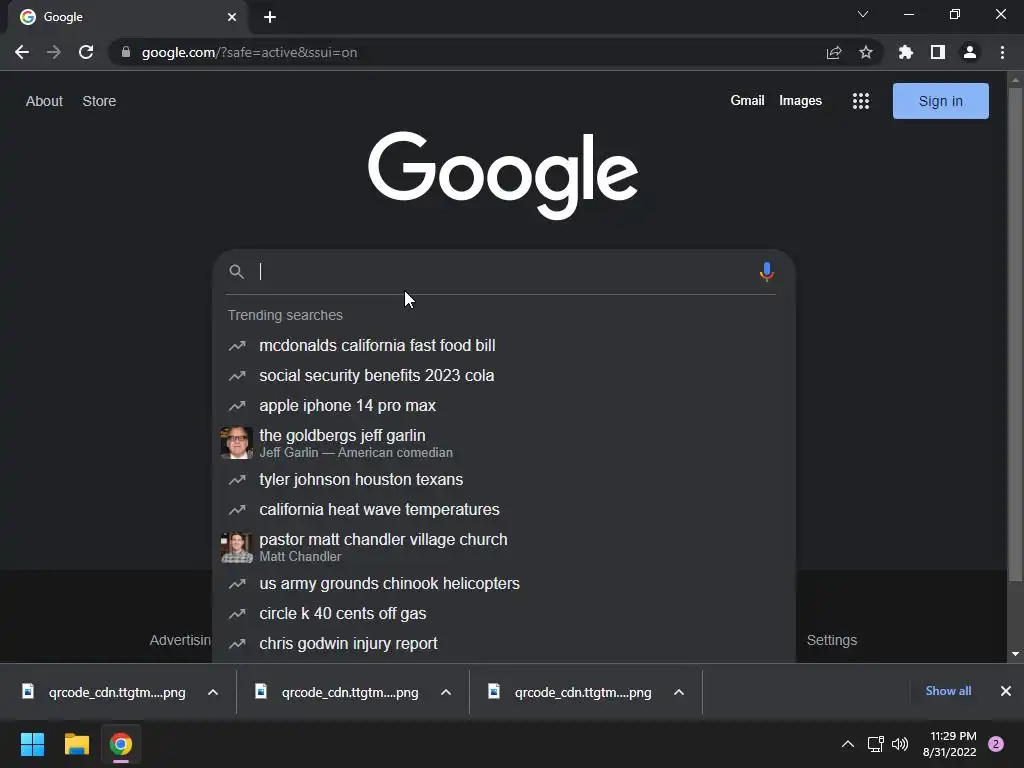Click the lock icon in address bar
This screenshot has width=1024, height=768.
(x=126, y=52)
